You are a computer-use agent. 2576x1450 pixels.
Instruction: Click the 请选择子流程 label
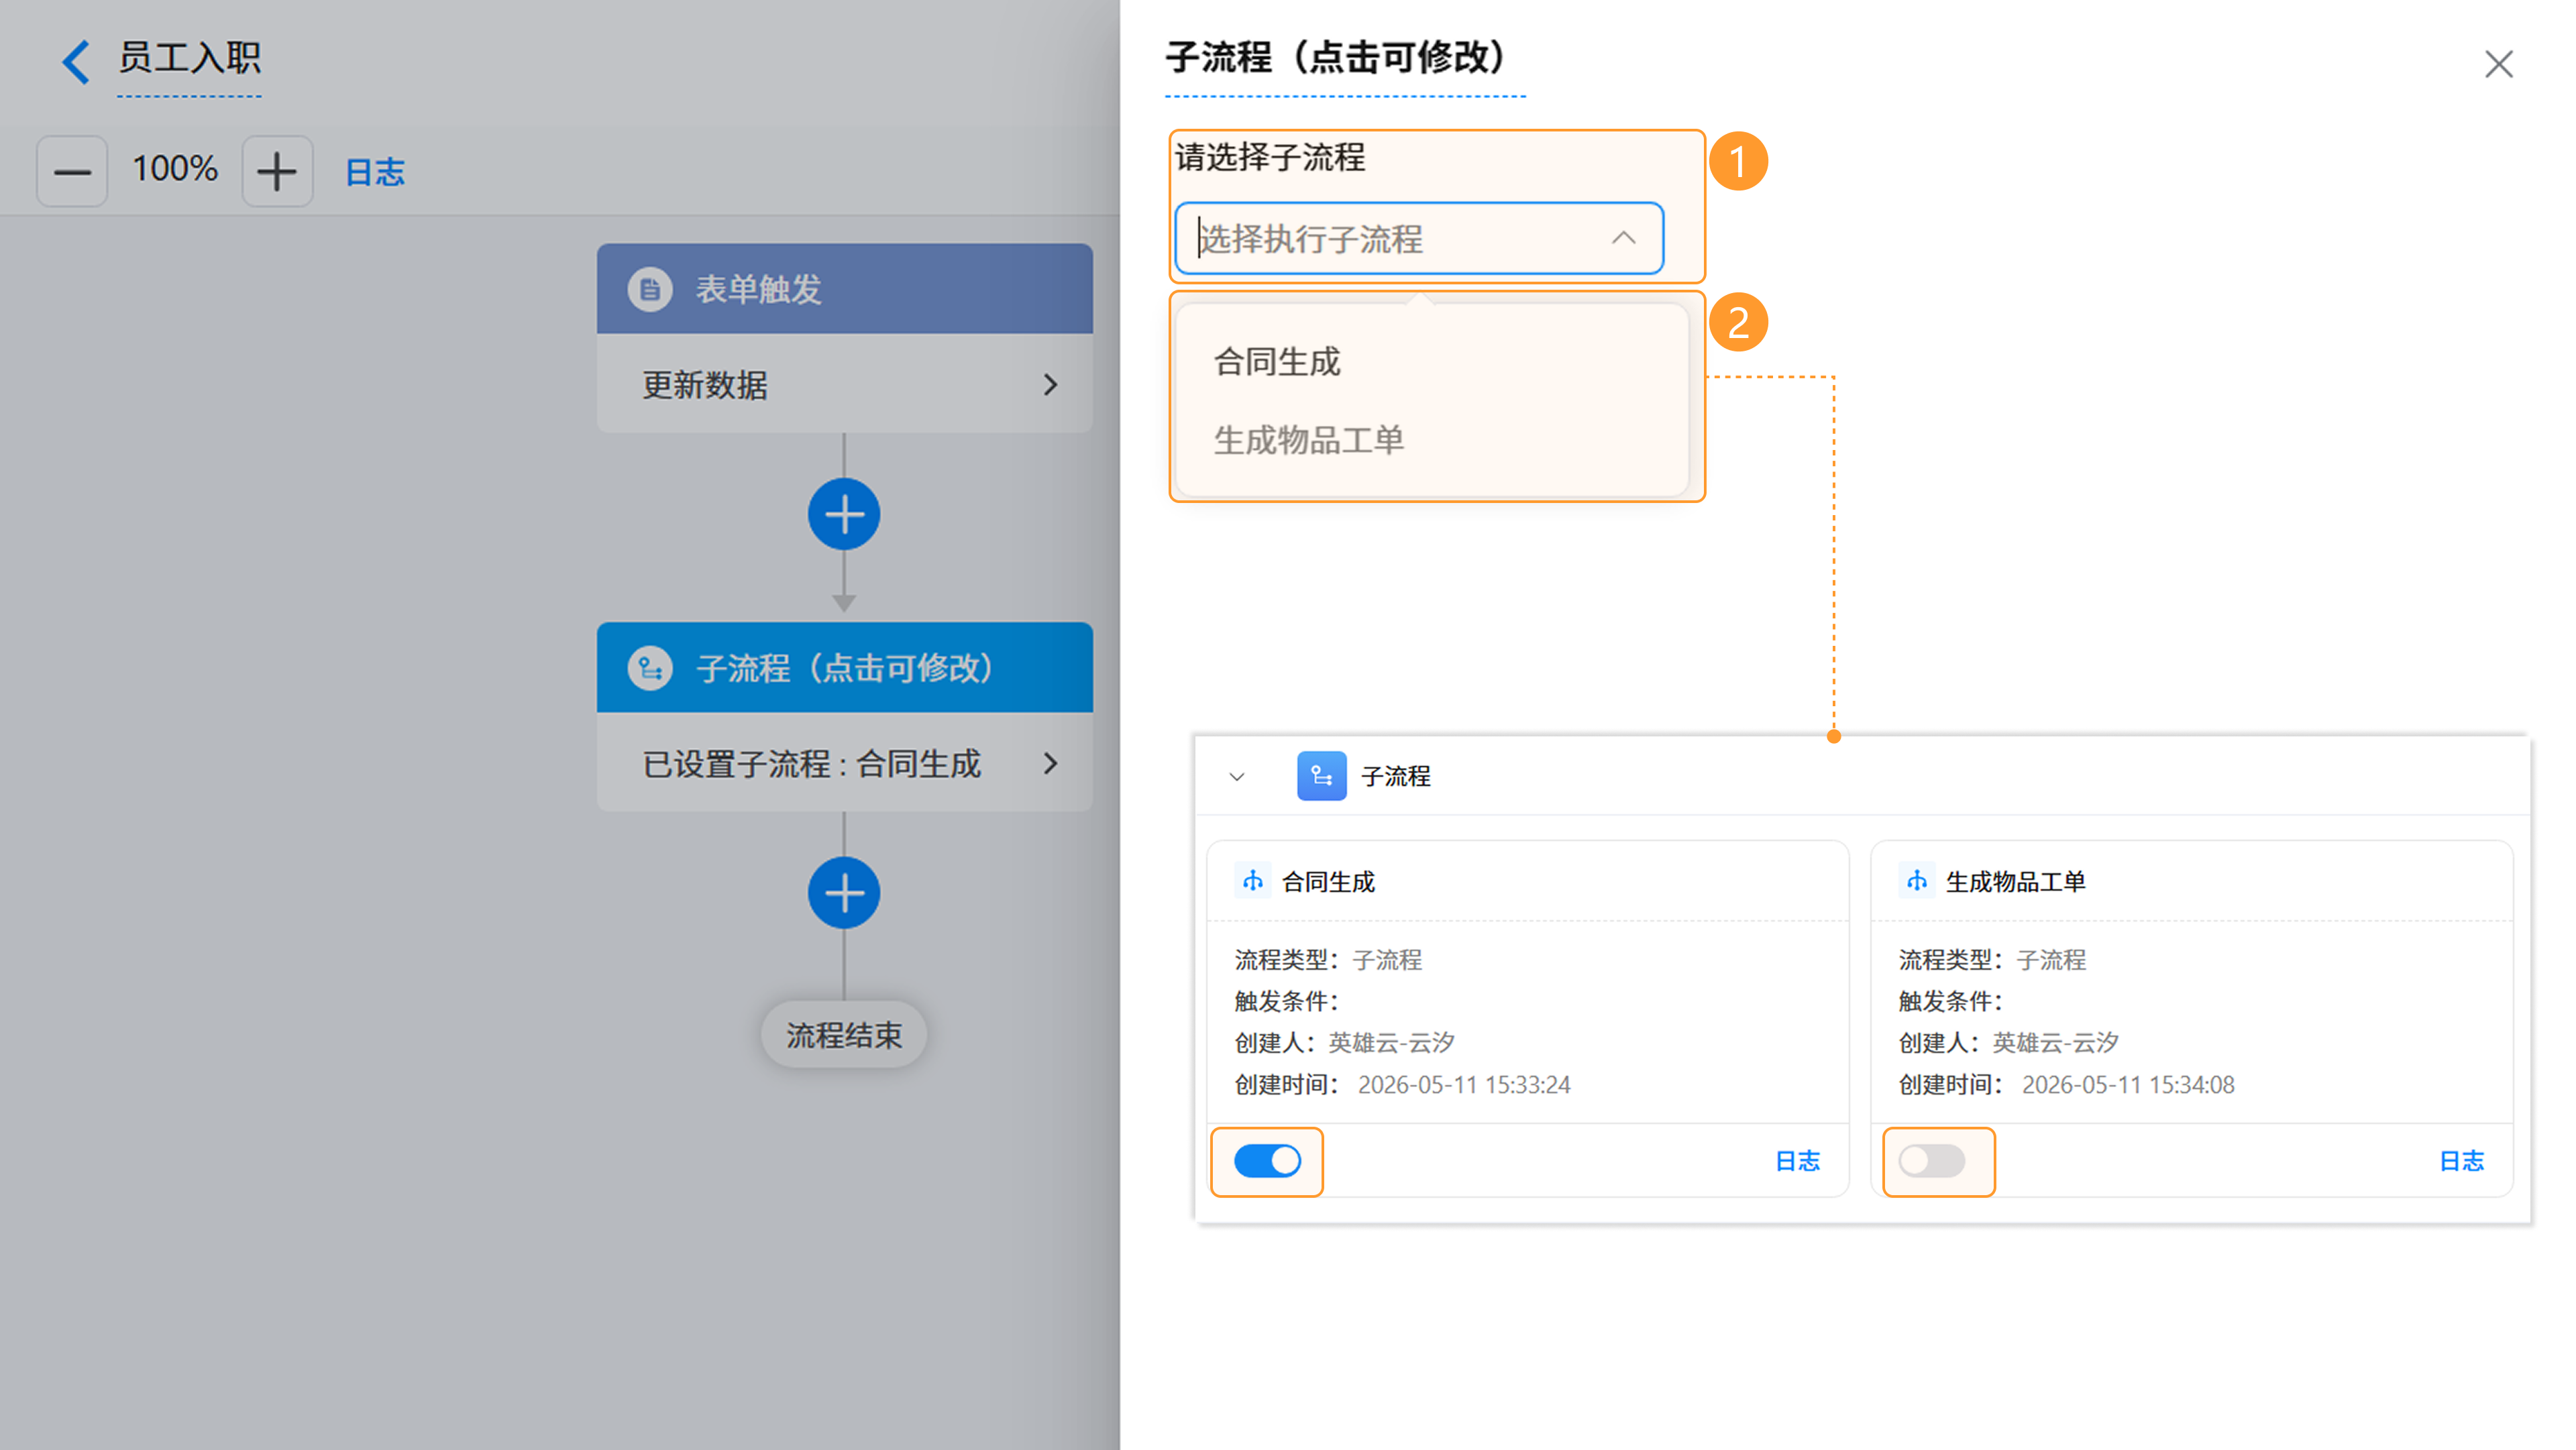point(1270,157)
